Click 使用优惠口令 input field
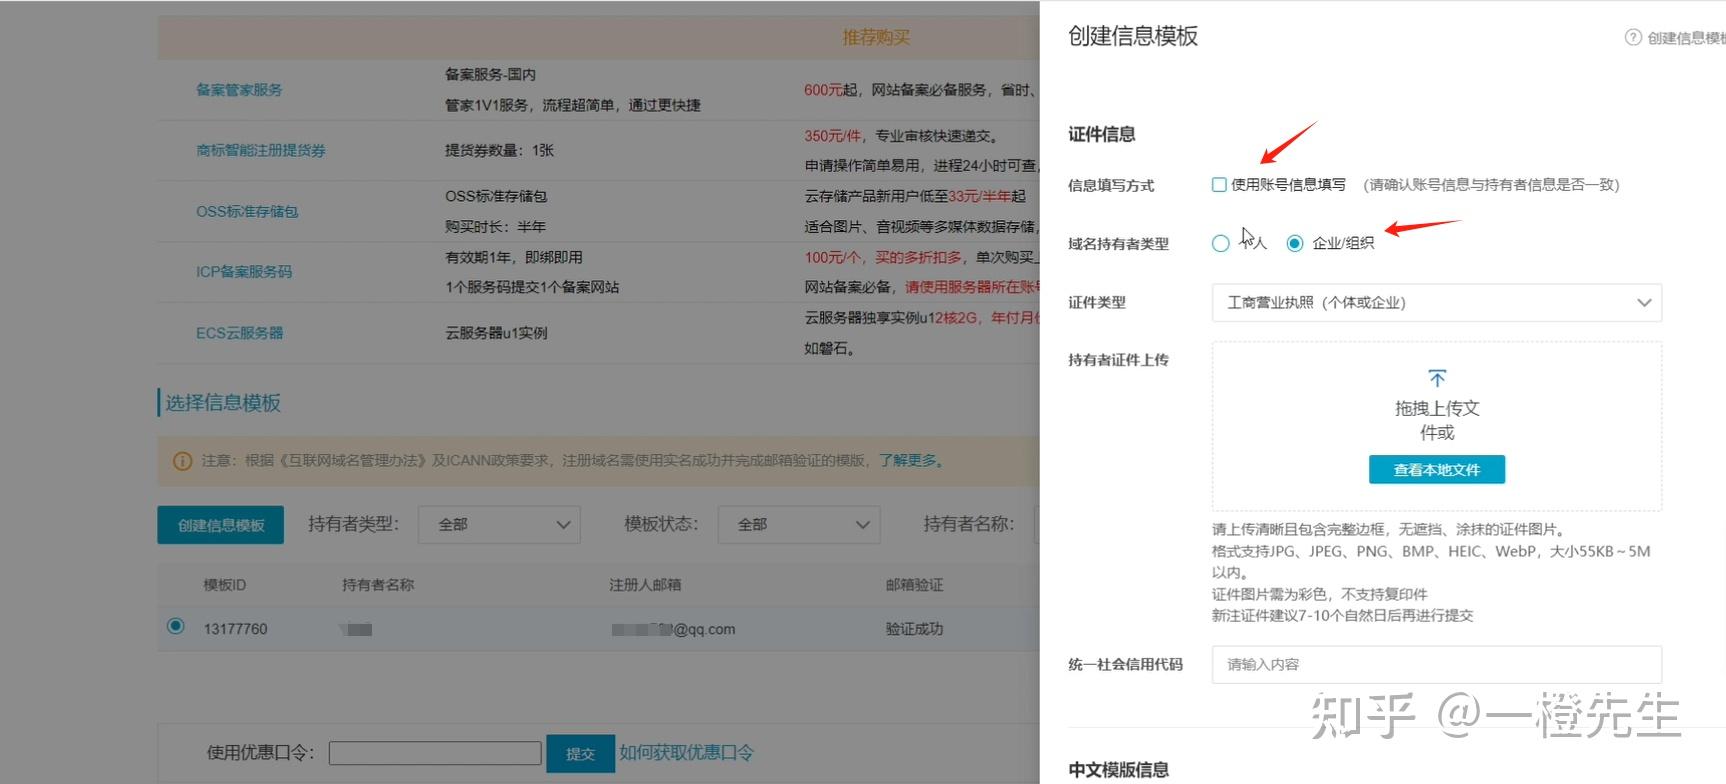This screenshot has width=1726, height=784. 435,753
